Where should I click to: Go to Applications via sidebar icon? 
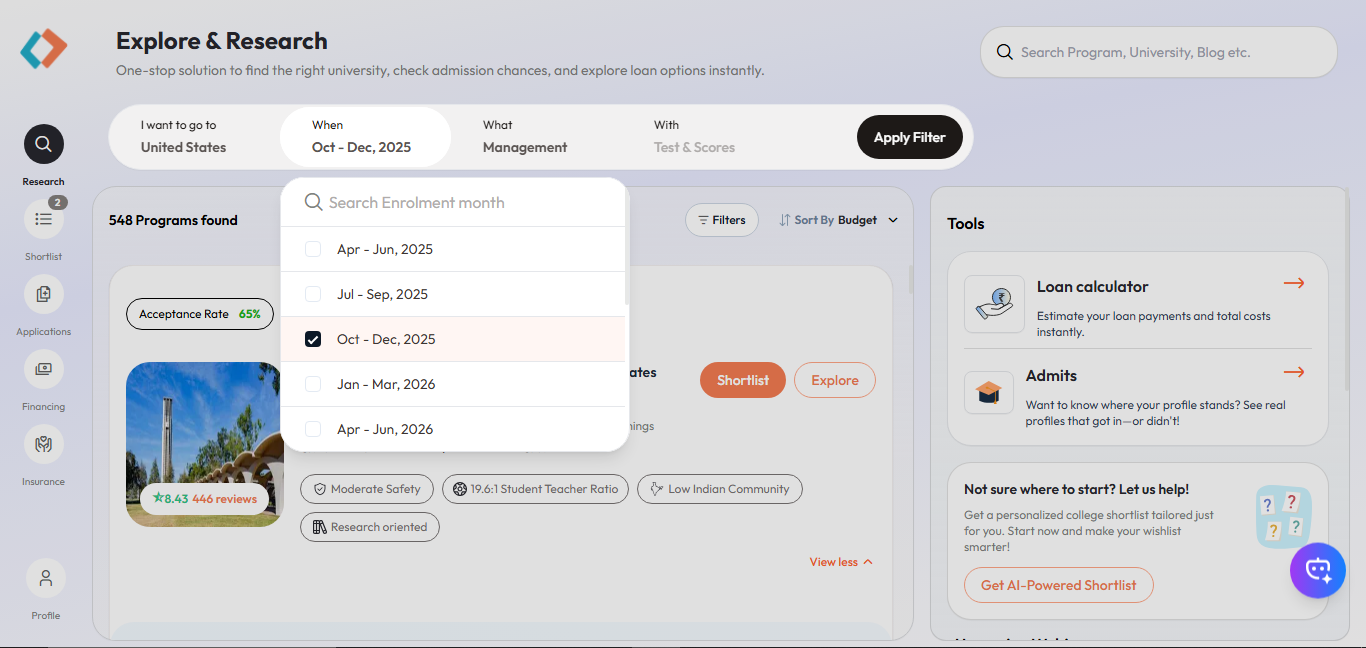(x=44, y=294)
